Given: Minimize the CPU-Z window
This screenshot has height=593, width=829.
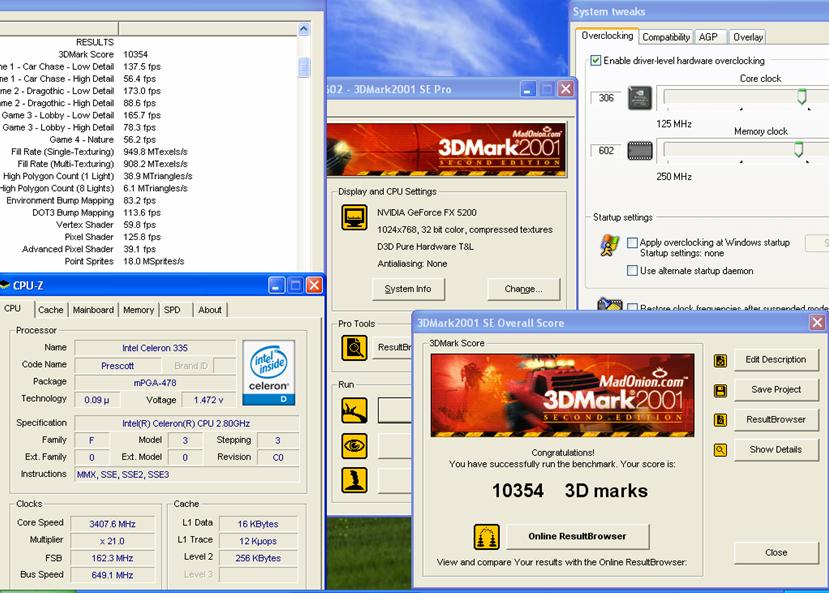Looking at the screenshot, I should tap(277, 285).
